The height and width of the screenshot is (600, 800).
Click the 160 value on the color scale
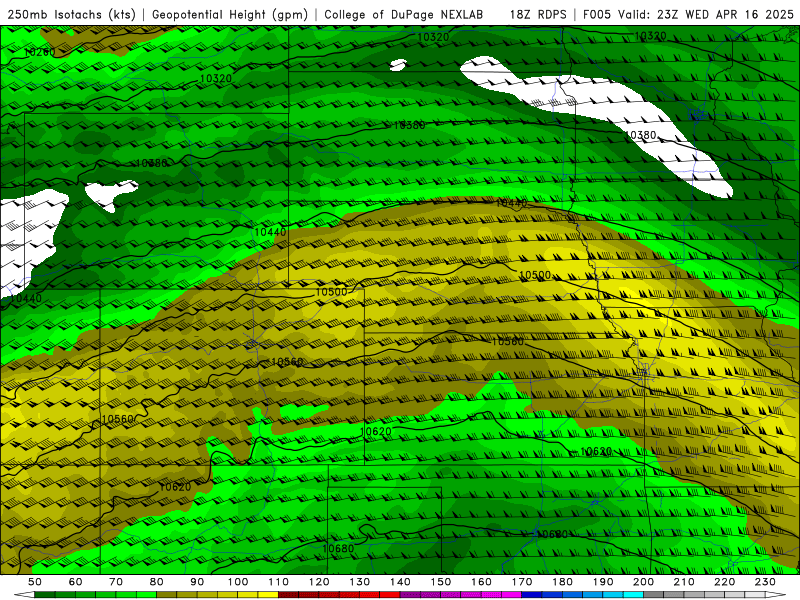[482, 582]
